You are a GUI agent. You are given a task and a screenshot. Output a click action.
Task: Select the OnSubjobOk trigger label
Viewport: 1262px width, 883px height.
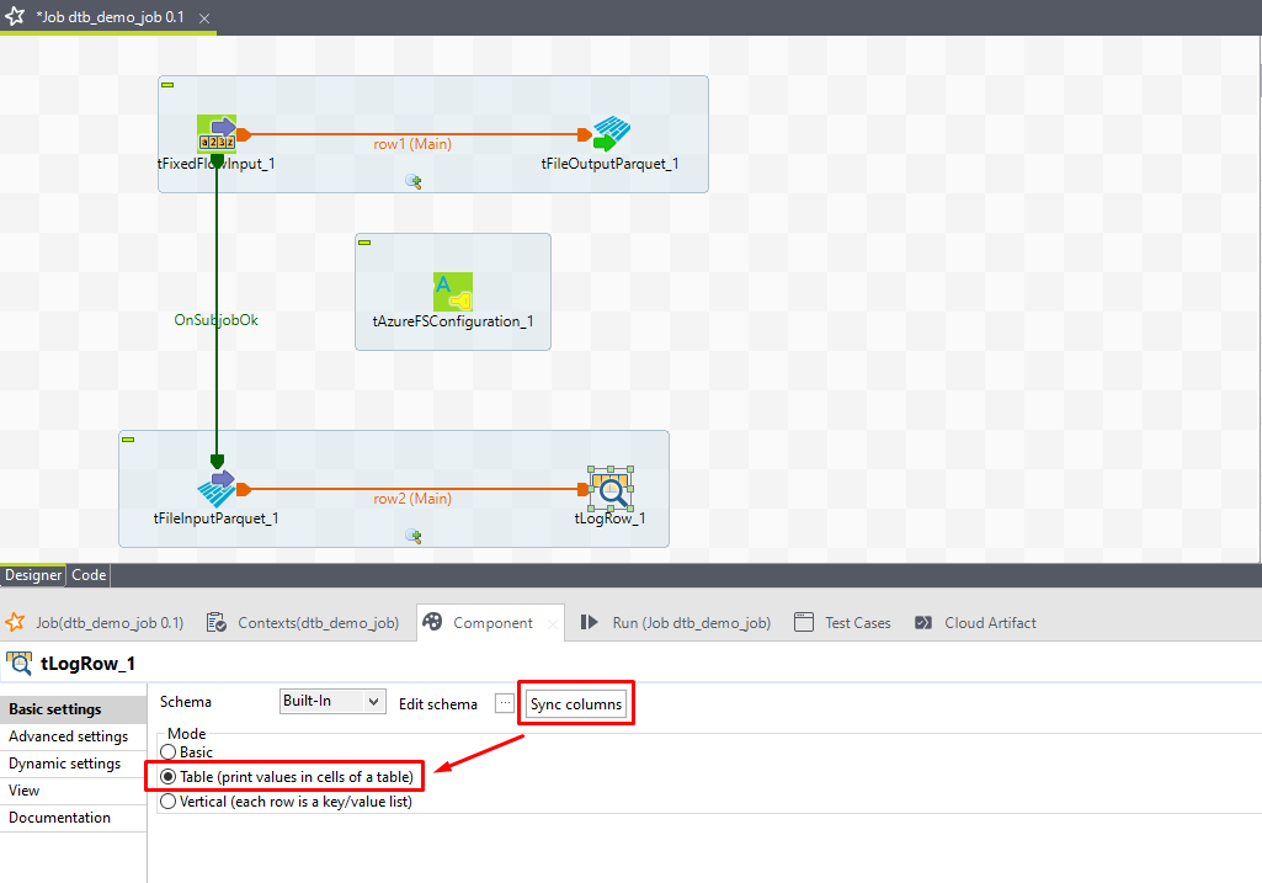[x=216, y=320]
